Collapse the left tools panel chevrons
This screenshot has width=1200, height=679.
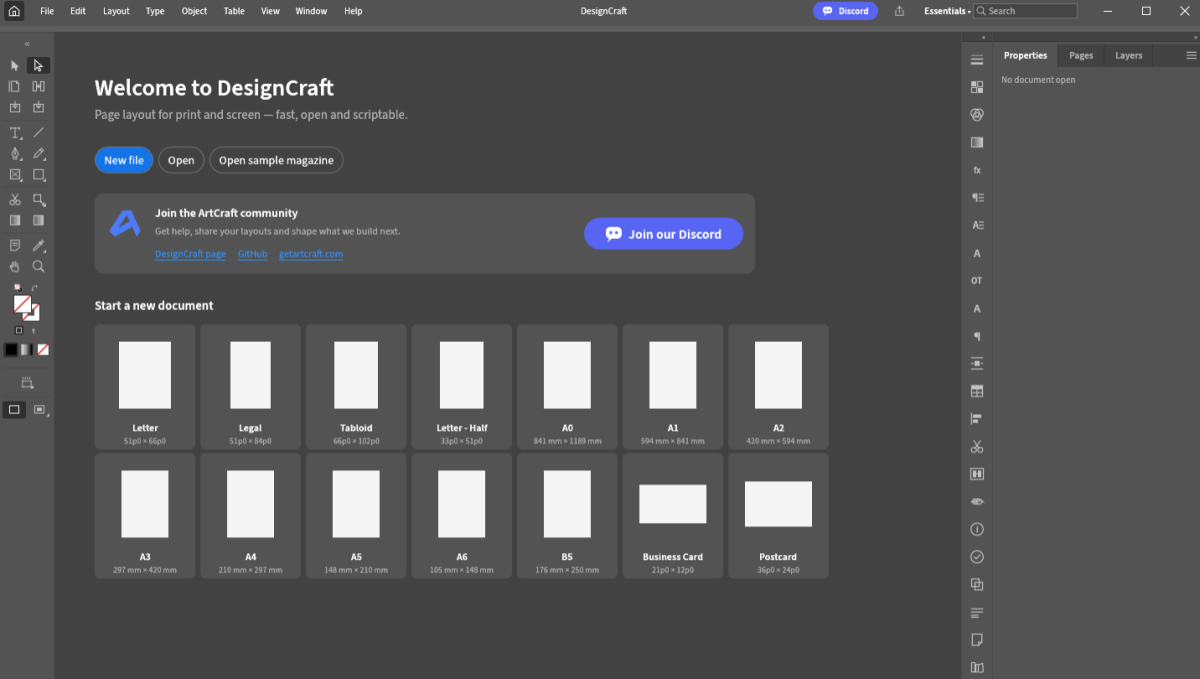(x=27, y=44)
